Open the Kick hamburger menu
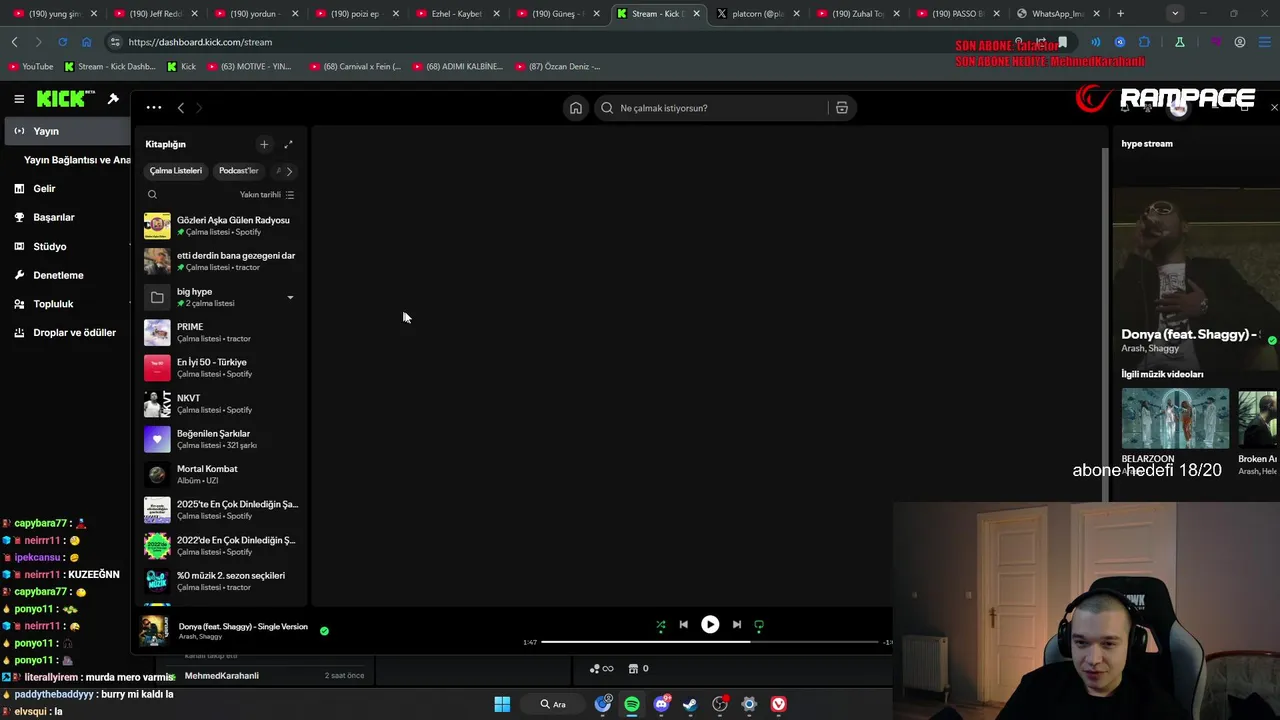 coord(19,99)
